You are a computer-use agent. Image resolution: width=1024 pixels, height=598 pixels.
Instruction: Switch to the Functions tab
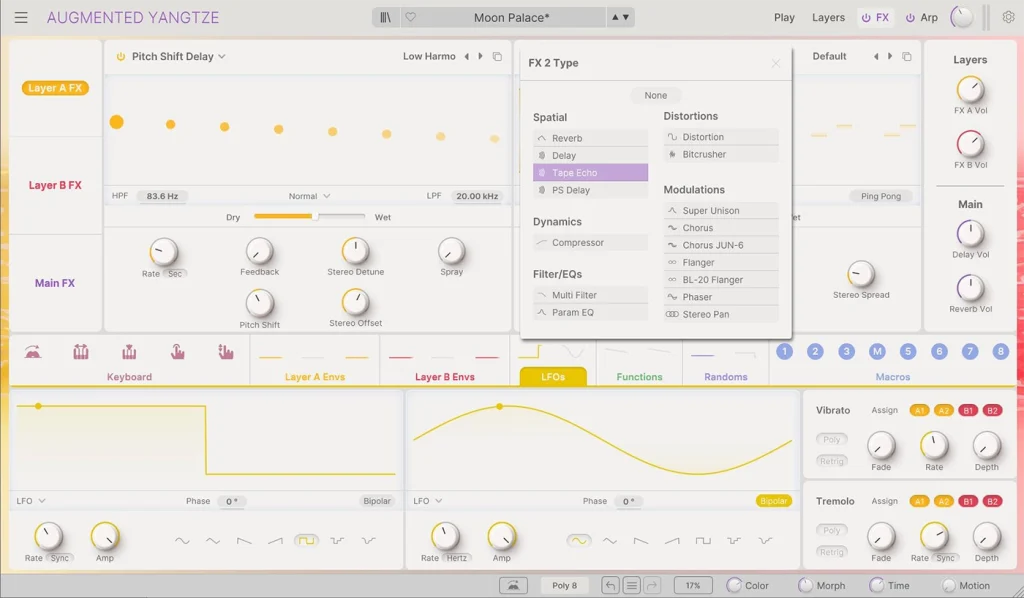639,377
